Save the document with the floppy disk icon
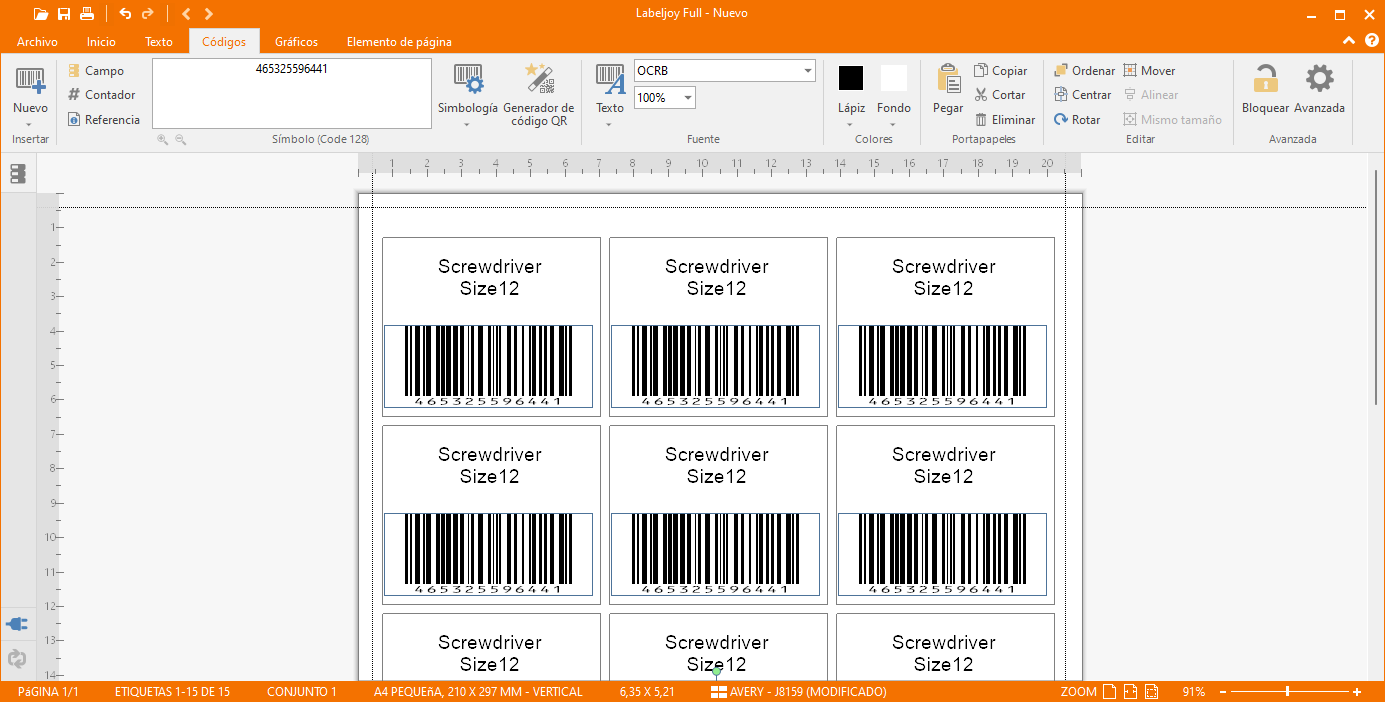This screenshot has width=1385, height=702. pos(64,14)
